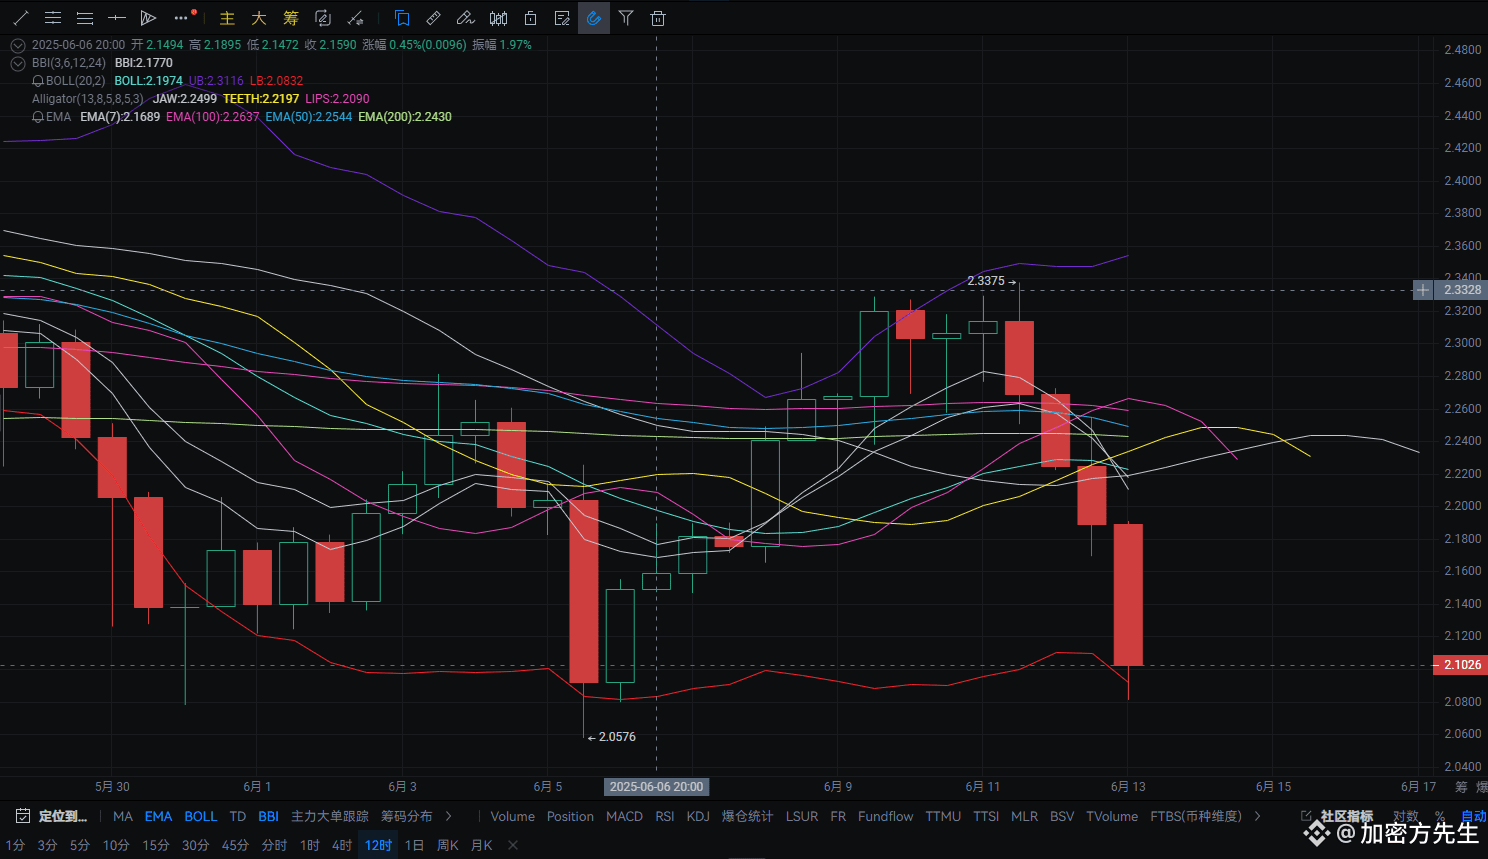This screenshot has height=859, width=1488.
Task: Click the 2.1026 current price tag
Action: (x=1462, y=665)
